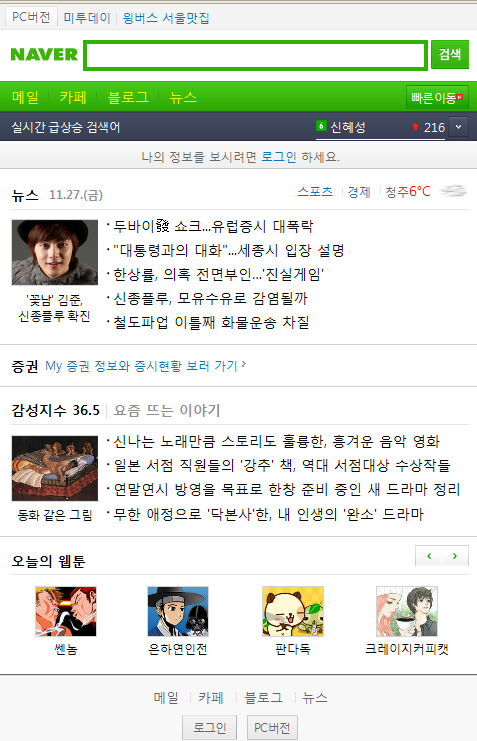Click the NAVER logo

[x=44, y=54]
